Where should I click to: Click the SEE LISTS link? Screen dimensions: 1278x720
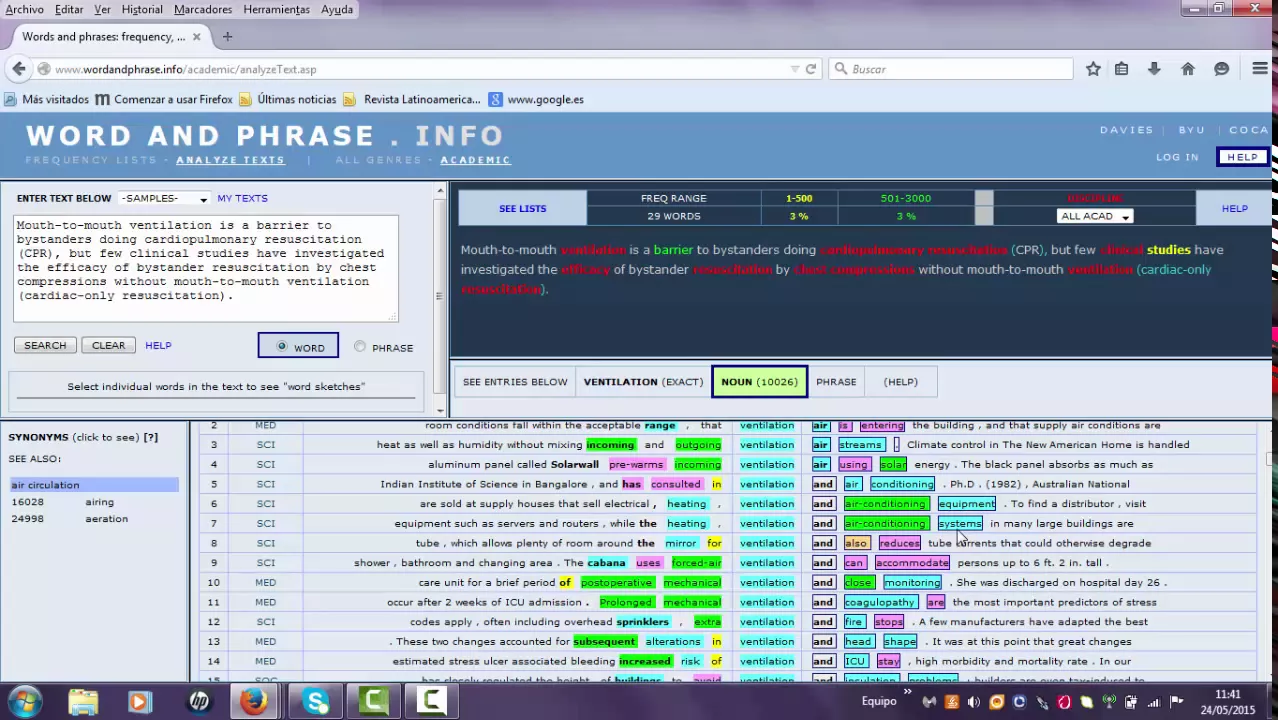[x=522, y=208]
